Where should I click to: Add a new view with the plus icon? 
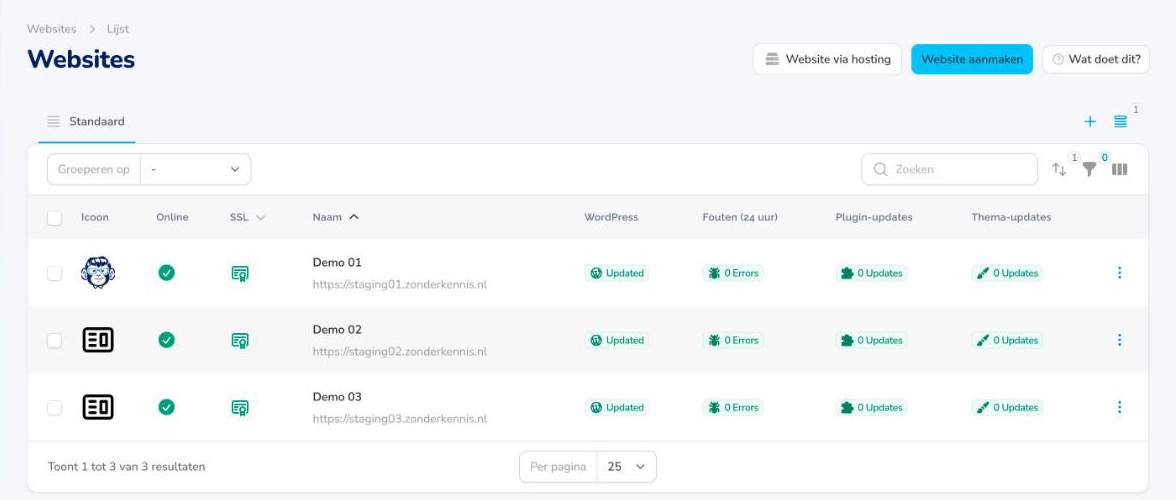coord(1090,121)
